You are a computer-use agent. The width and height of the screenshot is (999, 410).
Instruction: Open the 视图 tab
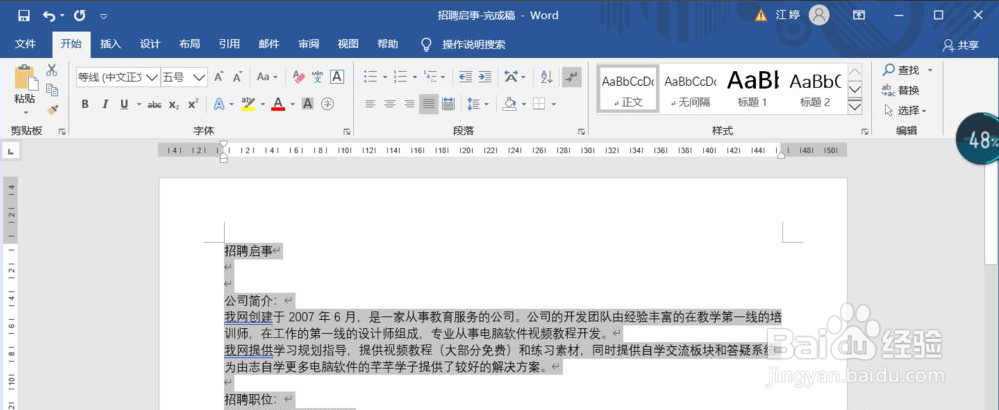tap(348, 44)
